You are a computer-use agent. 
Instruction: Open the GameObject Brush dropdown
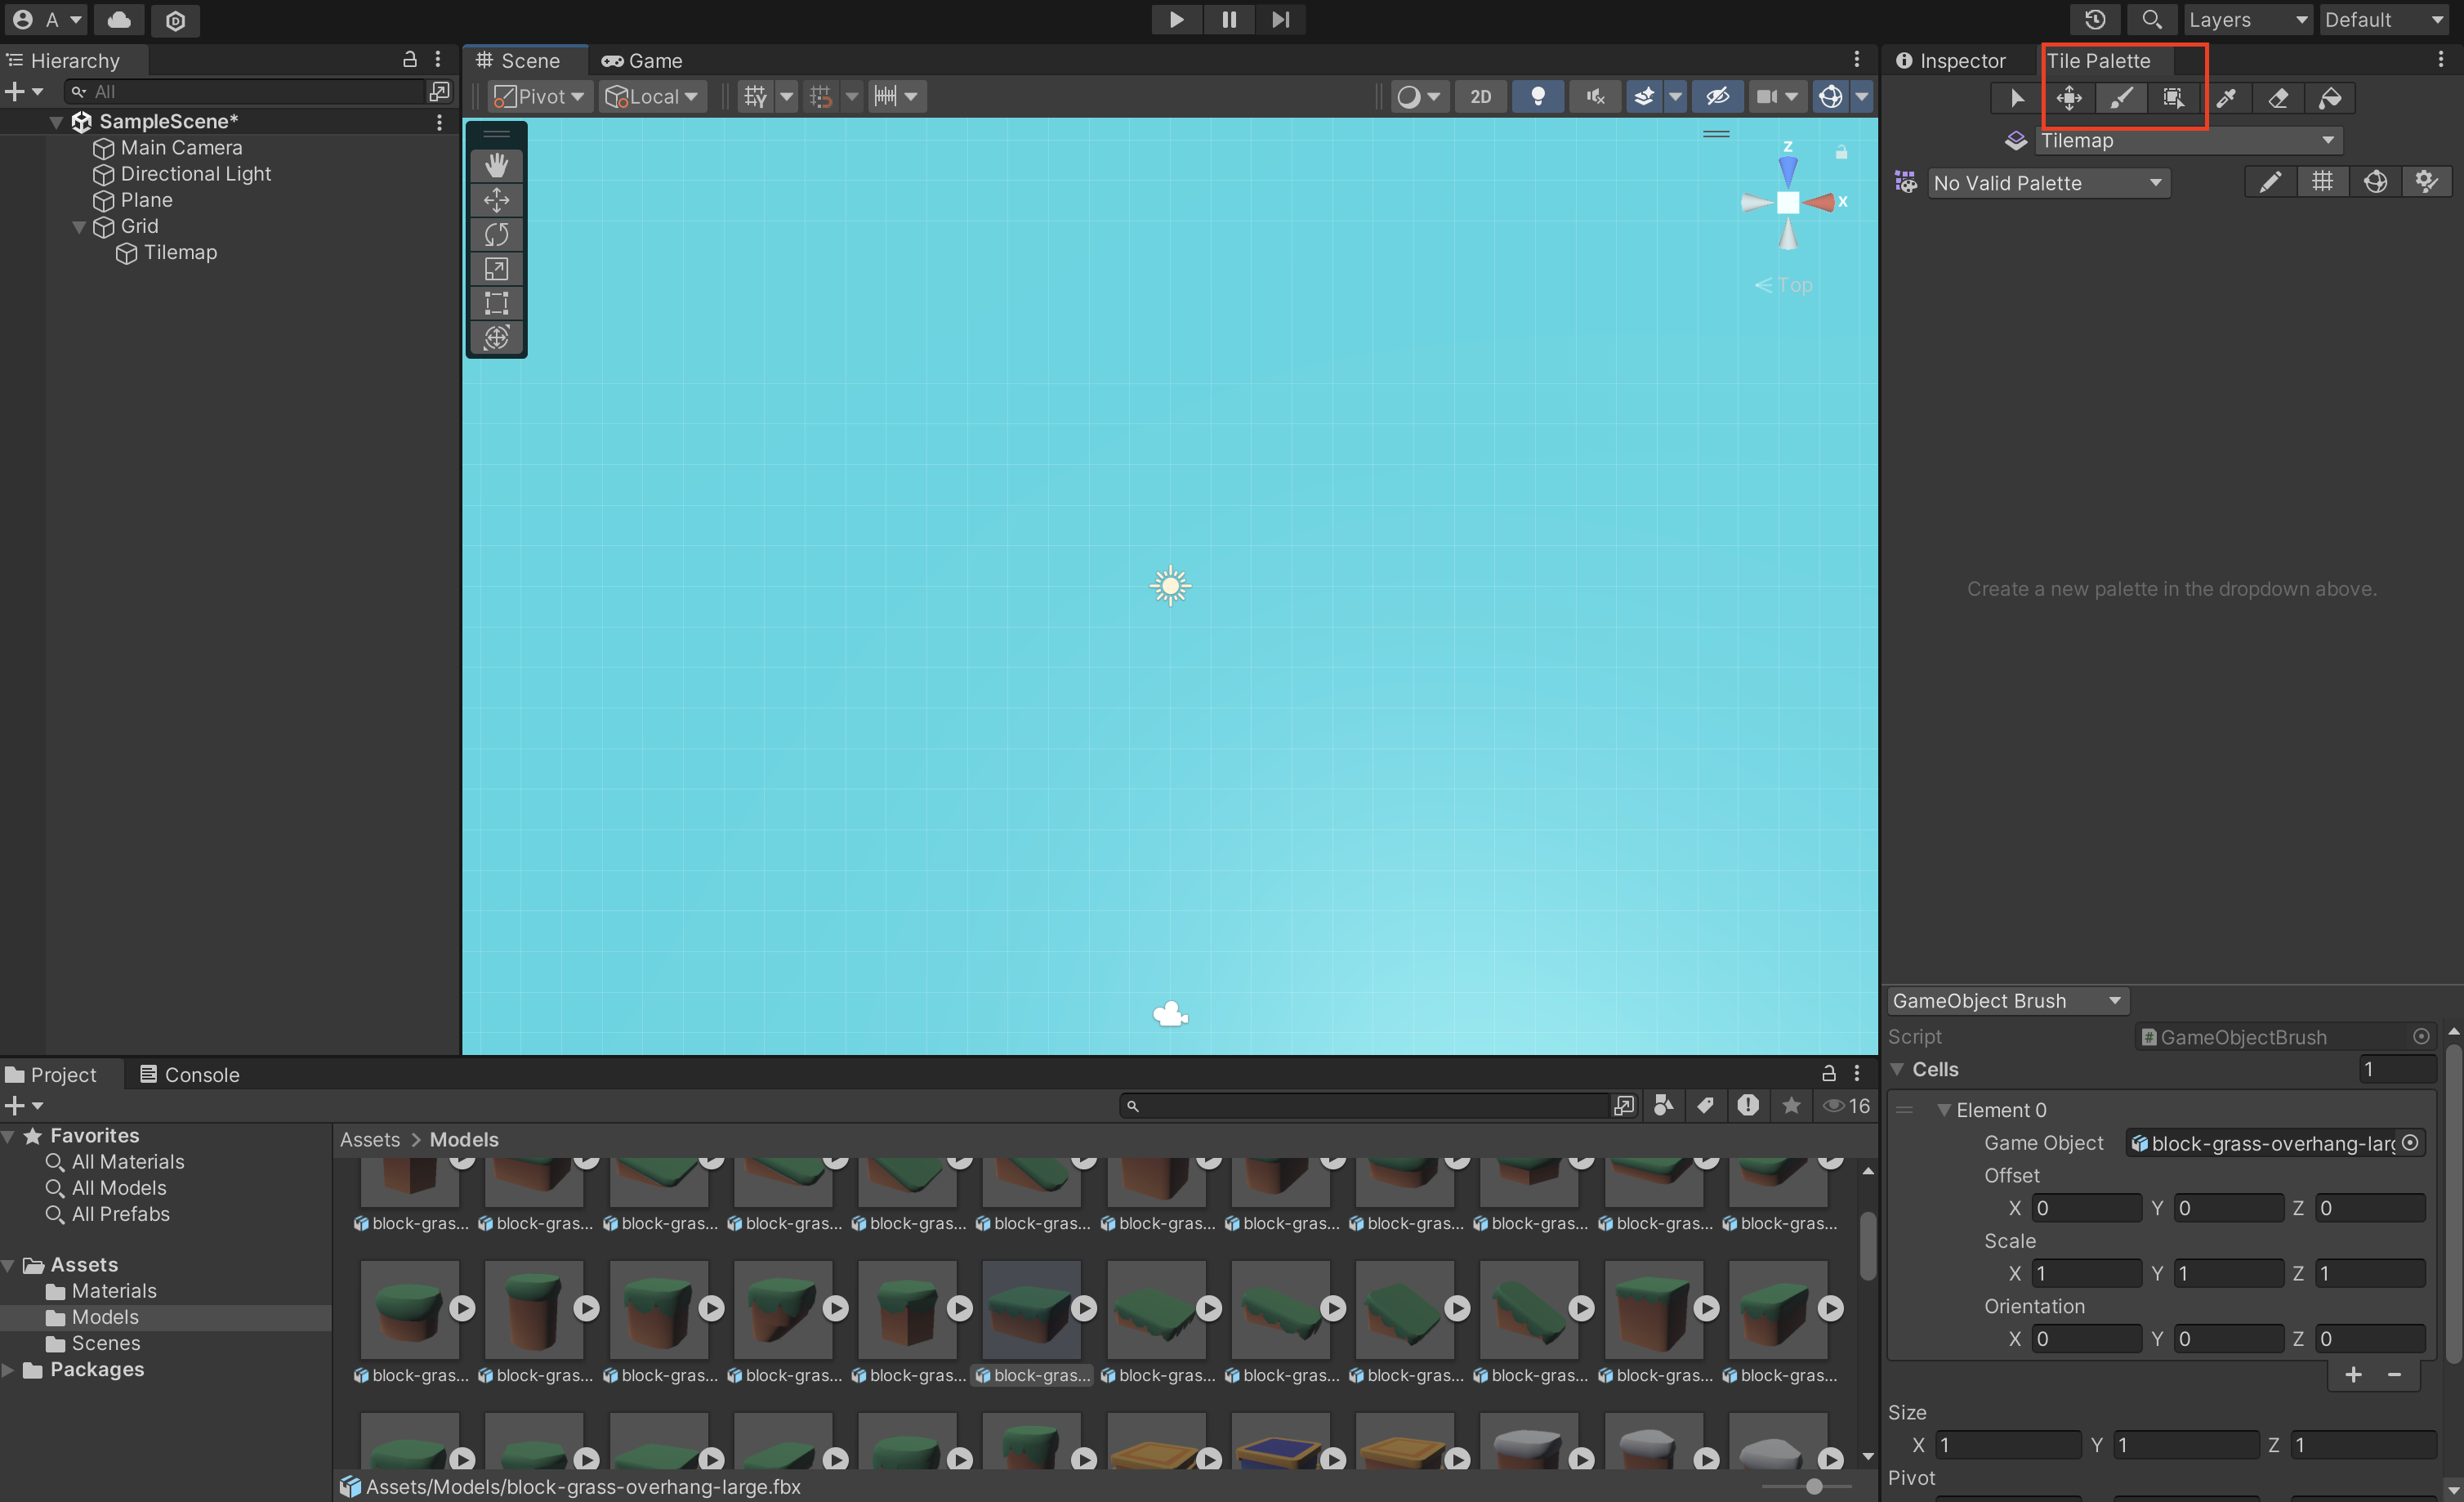tap(2006, 1000)
